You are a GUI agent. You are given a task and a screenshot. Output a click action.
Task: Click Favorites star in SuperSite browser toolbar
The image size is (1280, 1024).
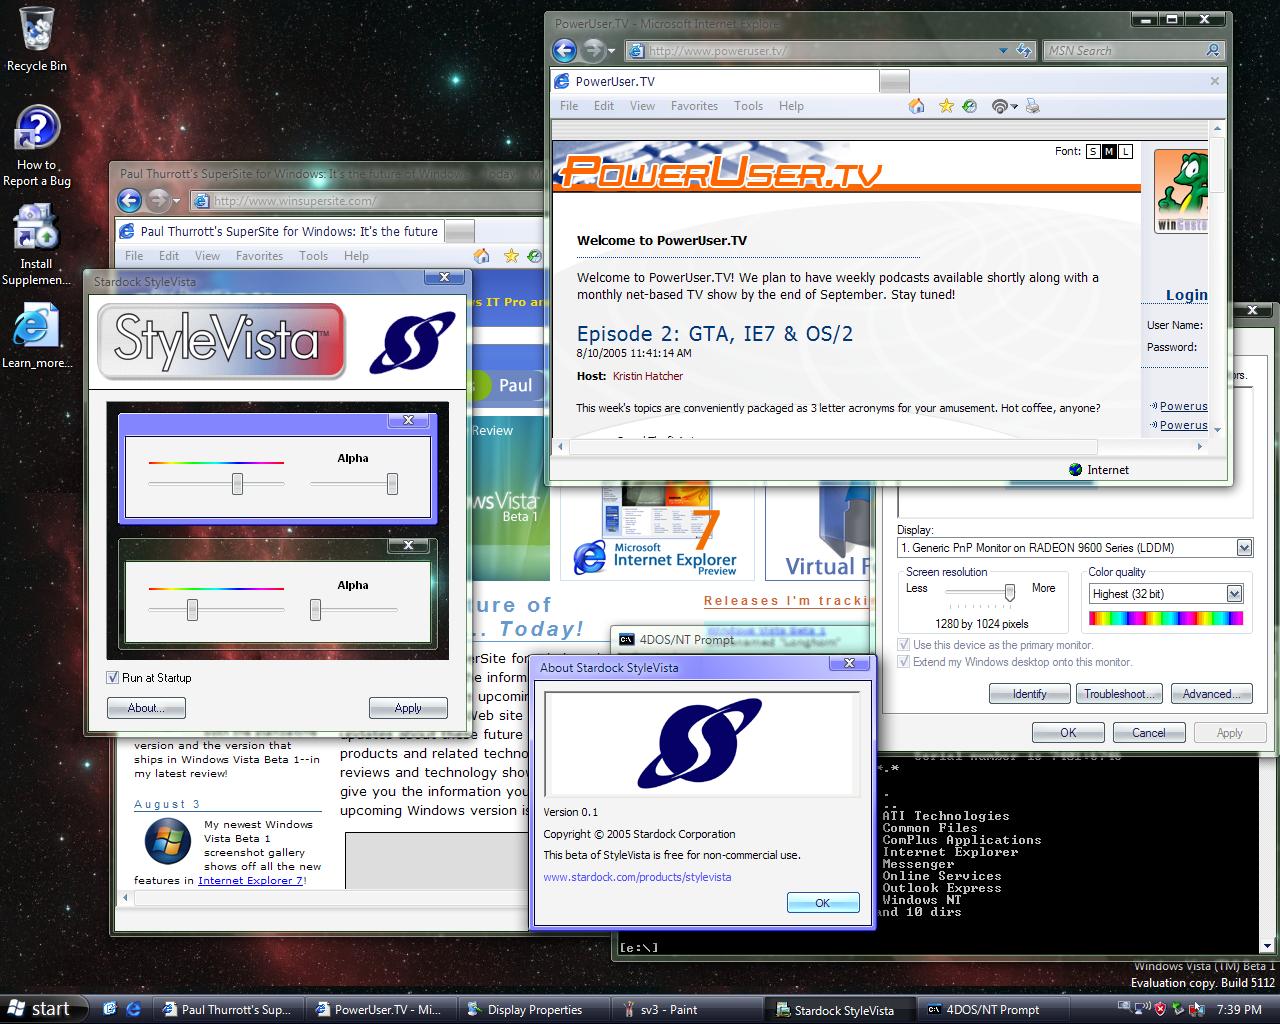click(511, 256)
